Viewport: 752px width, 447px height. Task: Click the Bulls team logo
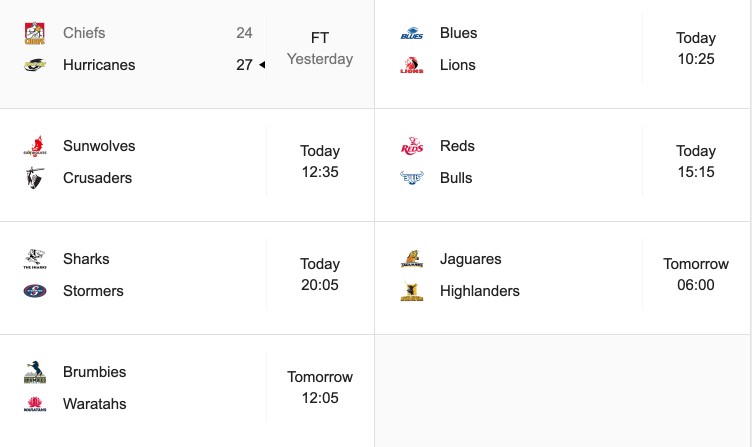(x=412, y=178)
